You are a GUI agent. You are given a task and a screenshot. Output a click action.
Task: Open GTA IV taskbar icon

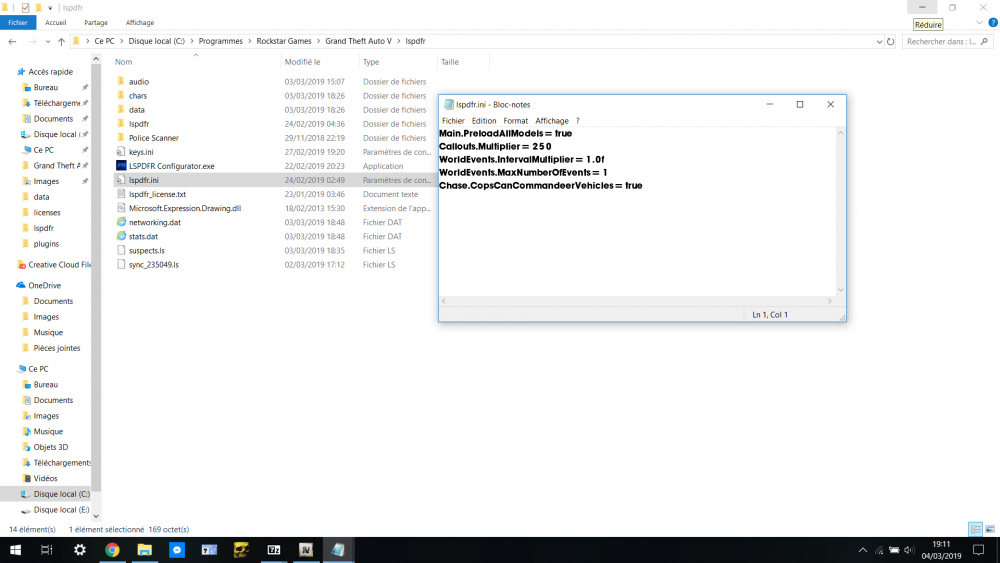(x=305, y=550)
